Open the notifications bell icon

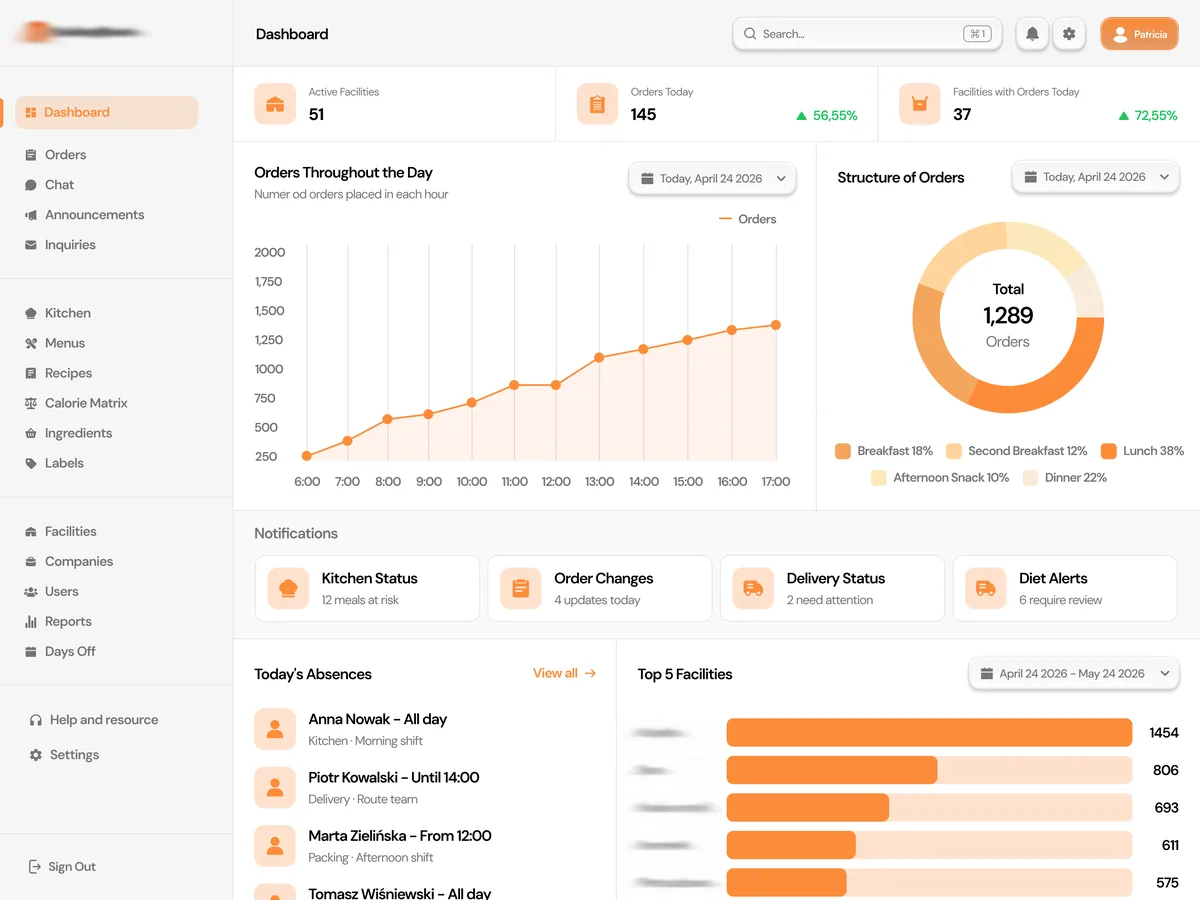click(1032, 34)
